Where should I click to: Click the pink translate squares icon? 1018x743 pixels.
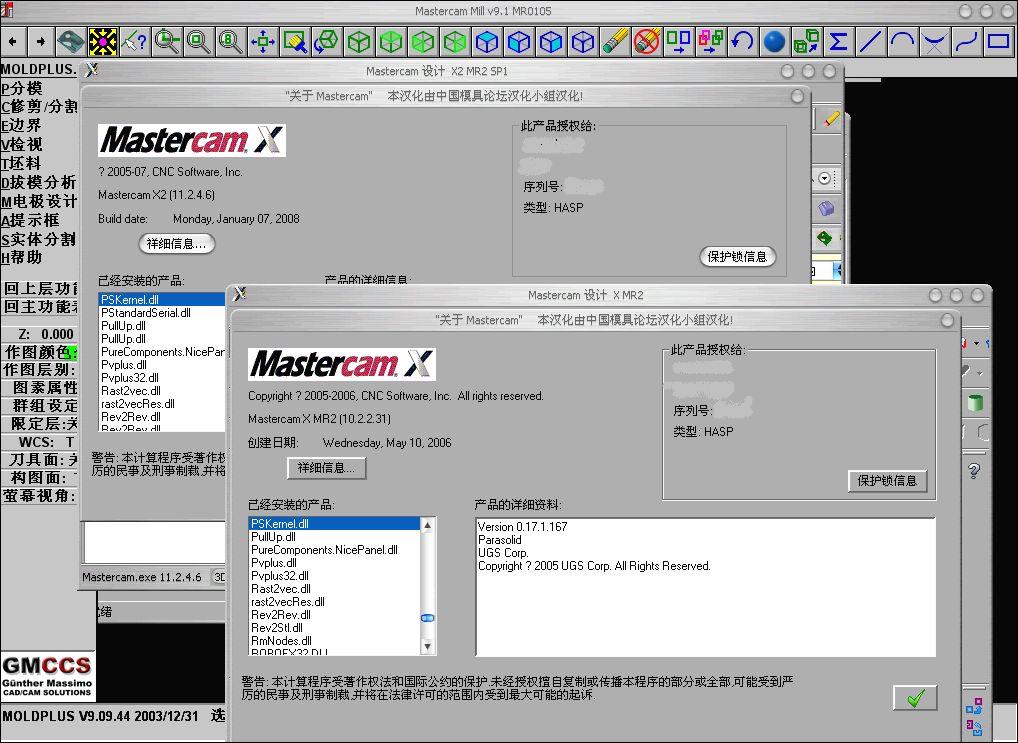coord(710,42)
